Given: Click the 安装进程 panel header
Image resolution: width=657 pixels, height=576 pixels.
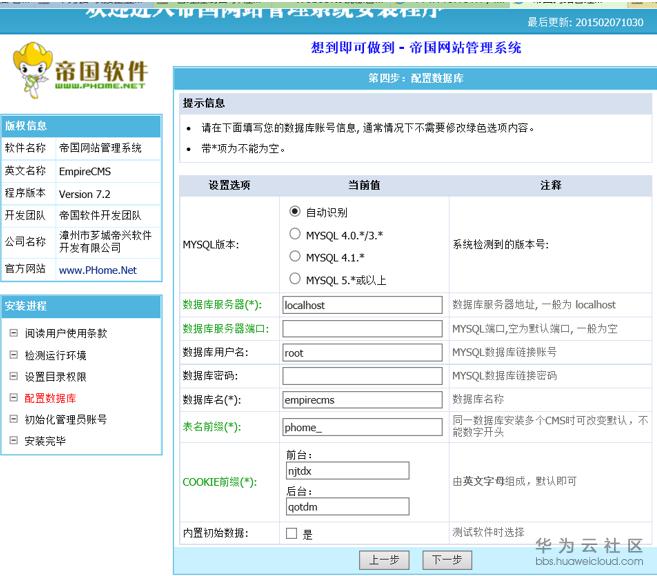Looking at the screenshot, I should pyautogui.click(x=81, y=306).
